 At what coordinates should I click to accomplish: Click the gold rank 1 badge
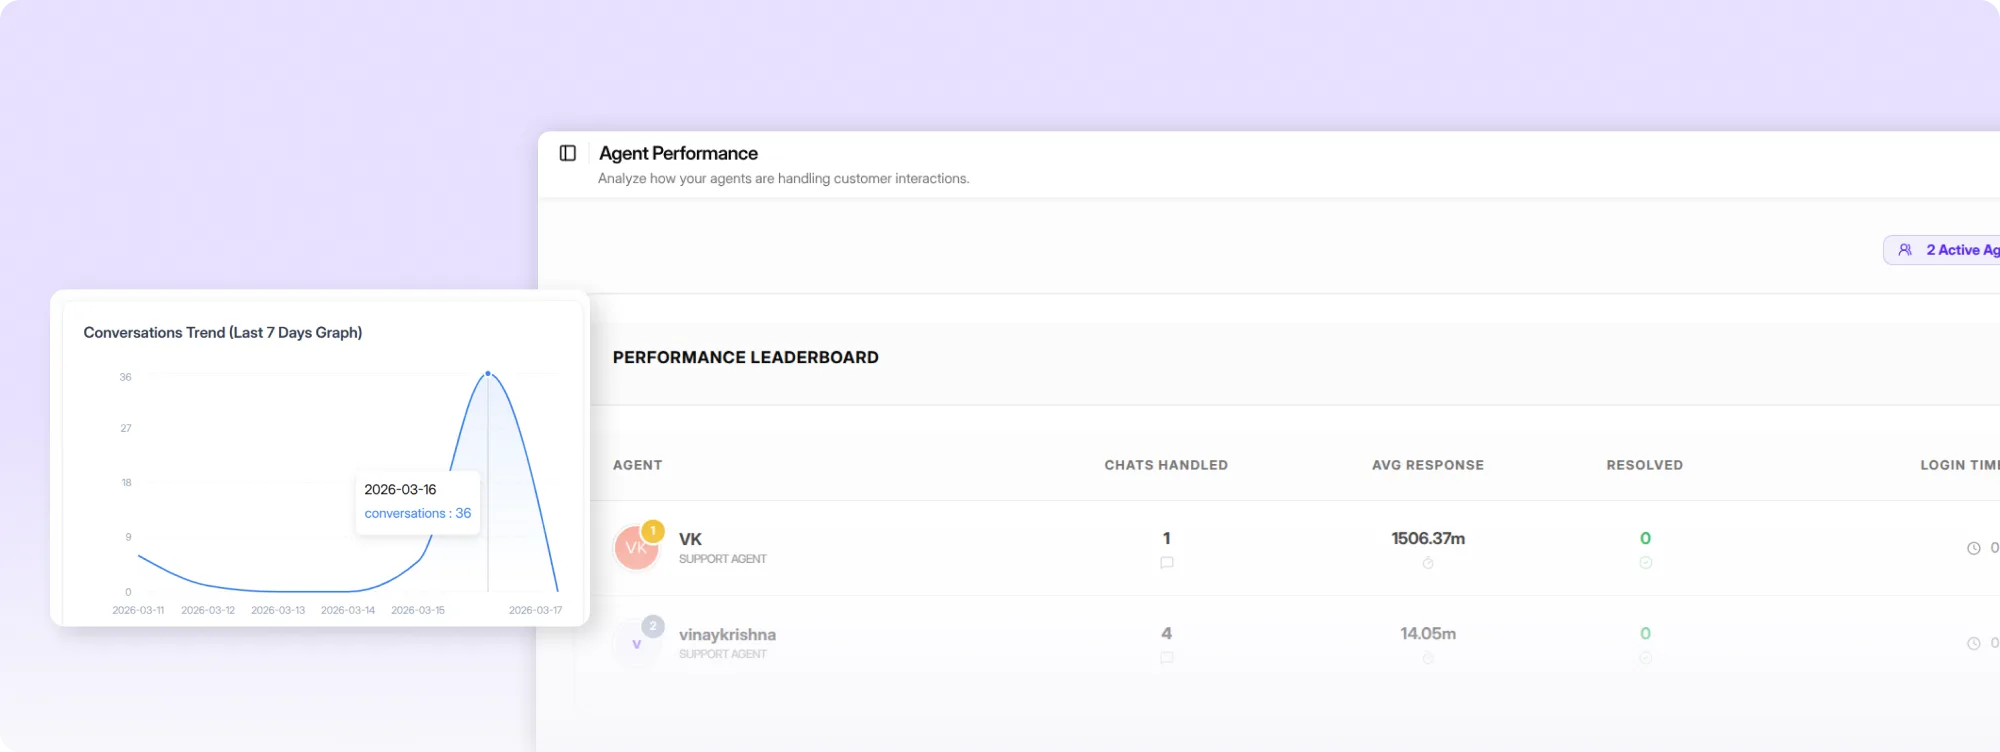click(653, 530)
